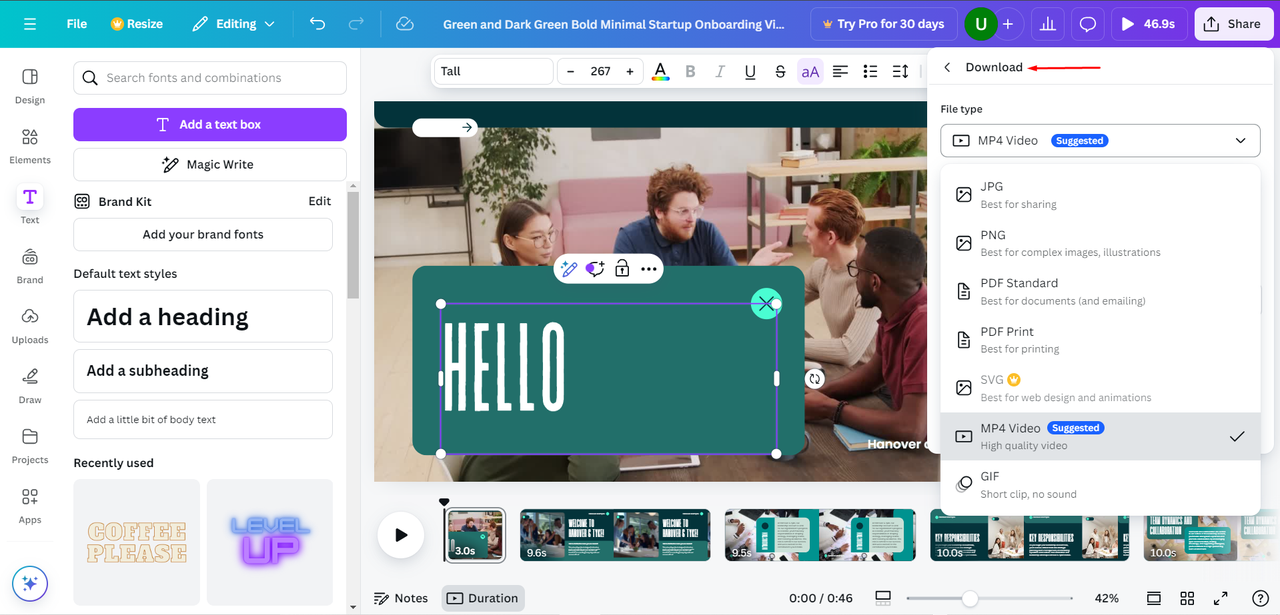Viewport: 1280px width, 615px height.
Task: Add collaborator with plus icon
Action: (1008, 24)
